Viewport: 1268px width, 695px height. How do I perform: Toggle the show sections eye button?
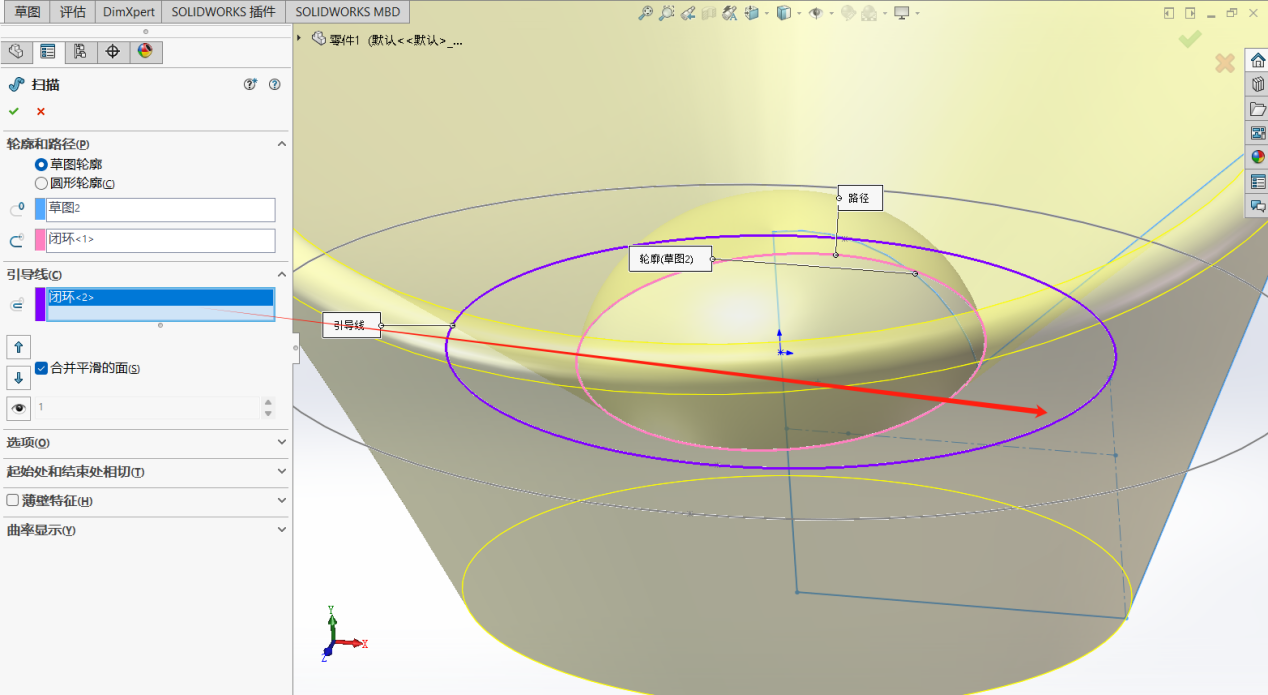18,408
